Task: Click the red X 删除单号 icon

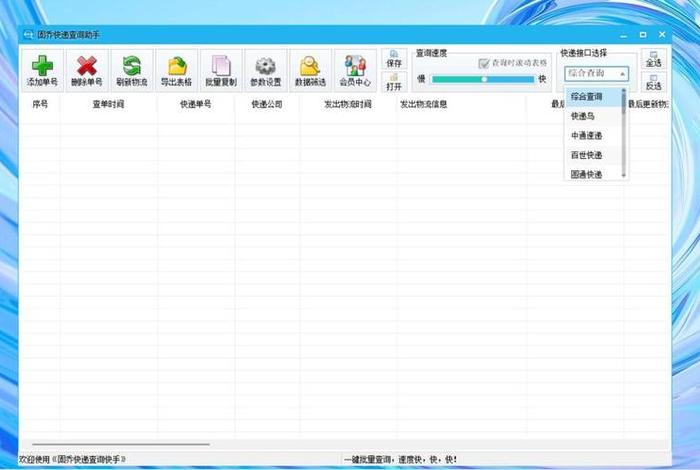Action: tap(87, 71)
